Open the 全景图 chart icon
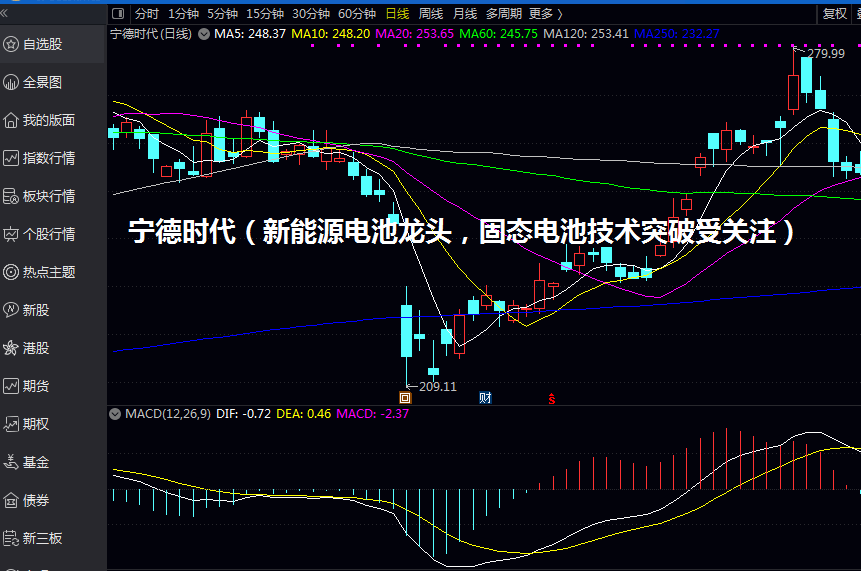Screen dimensions: 861x571 coord(11,82)
